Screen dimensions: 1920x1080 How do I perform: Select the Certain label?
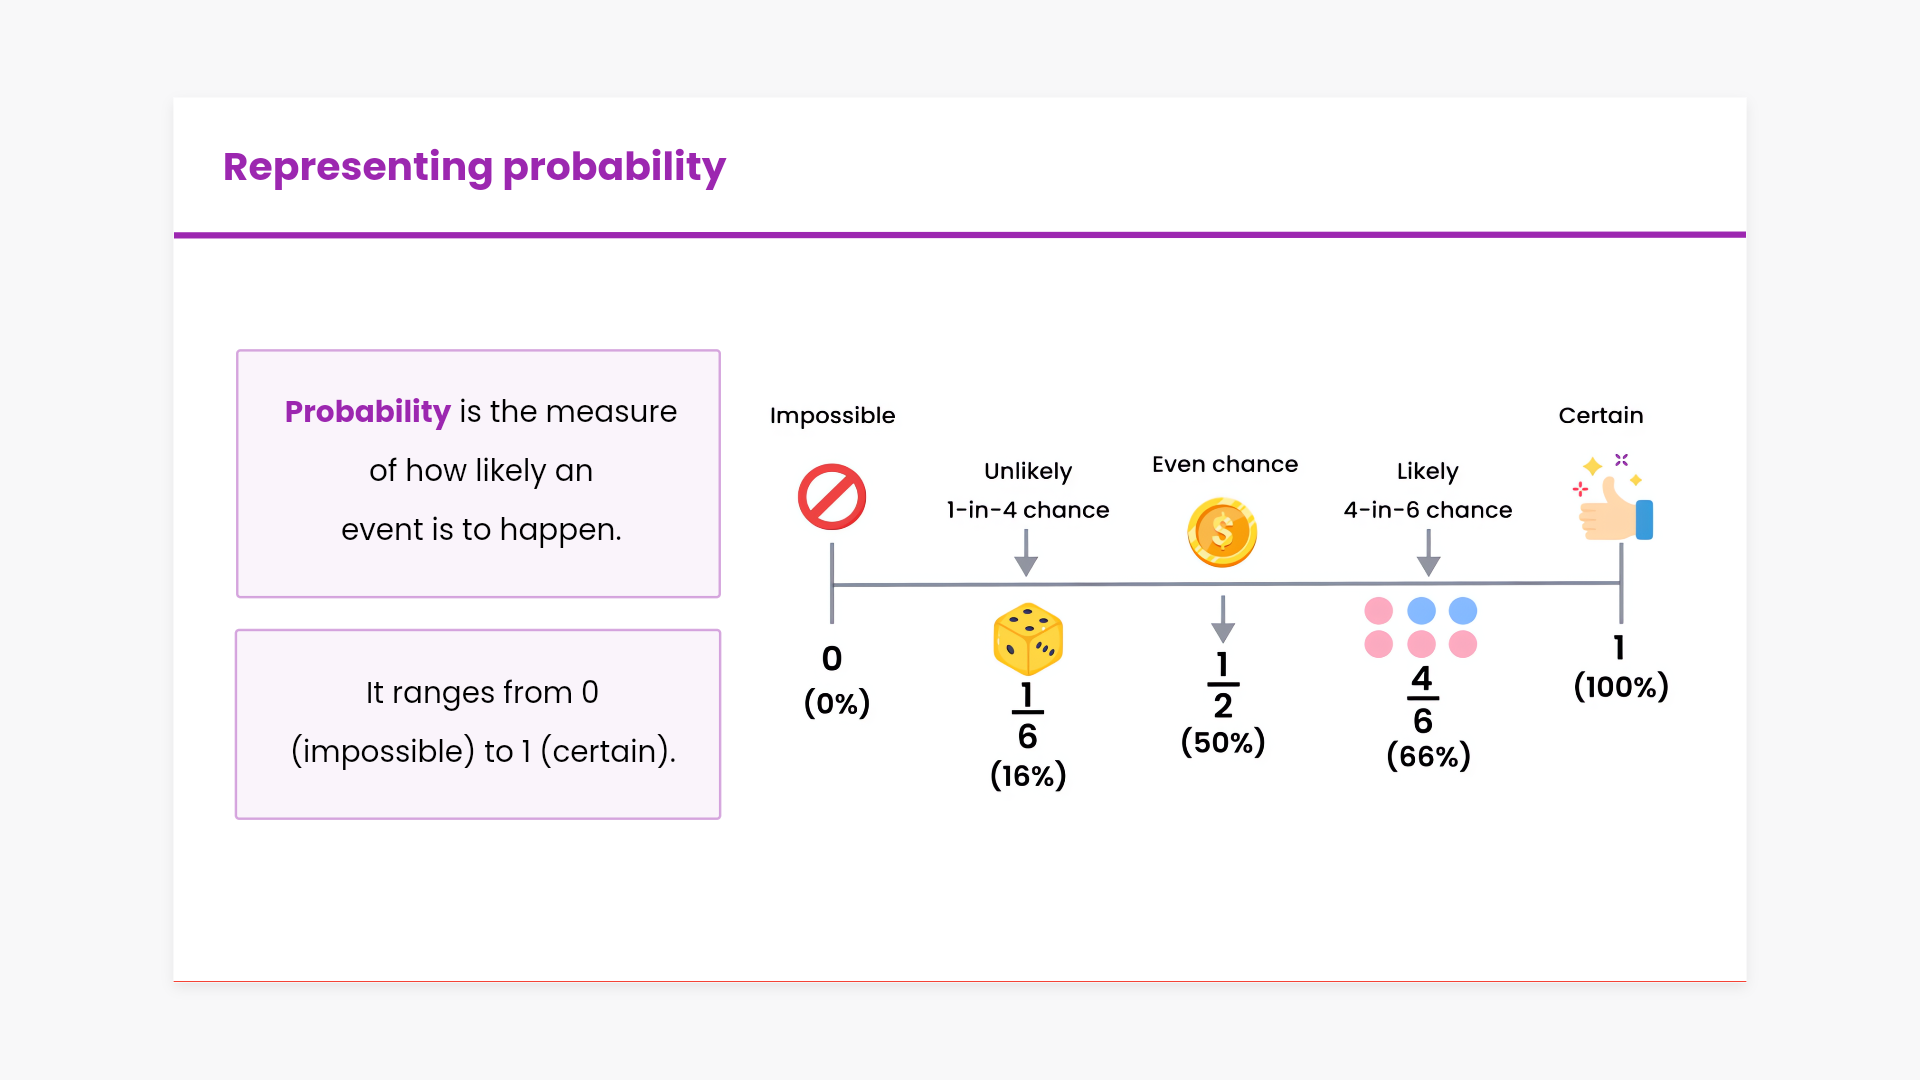1600,415
